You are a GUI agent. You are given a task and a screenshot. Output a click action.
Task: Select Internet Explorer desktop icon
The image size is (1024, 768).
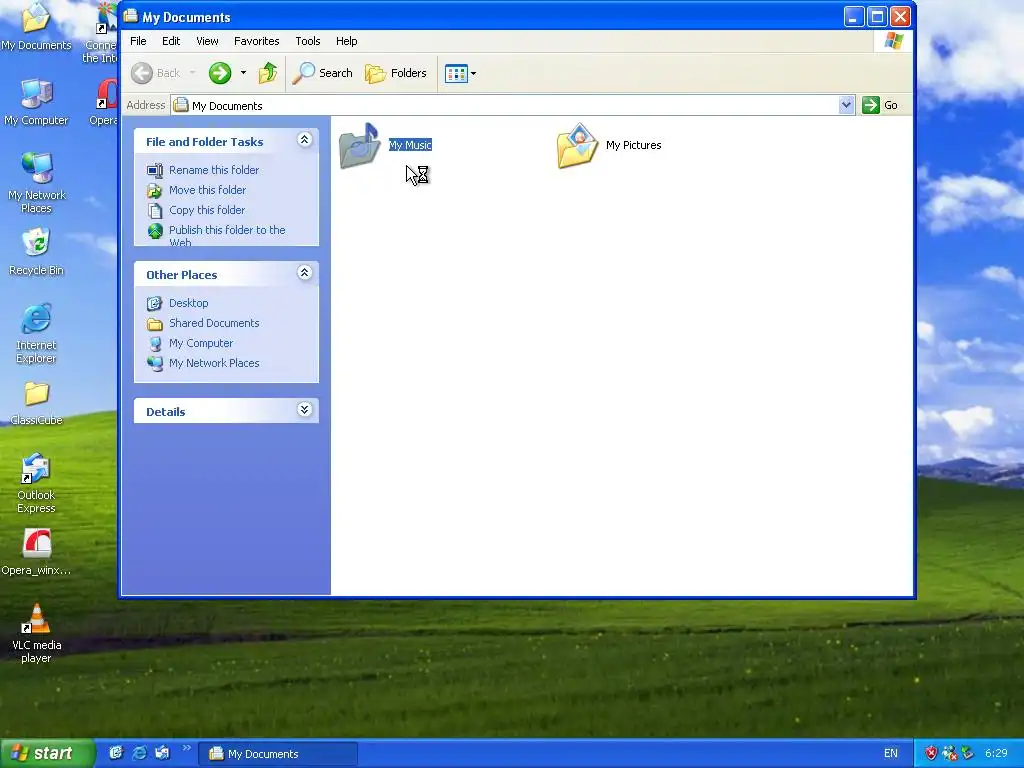pyautogui.click(x=36, y=333)
